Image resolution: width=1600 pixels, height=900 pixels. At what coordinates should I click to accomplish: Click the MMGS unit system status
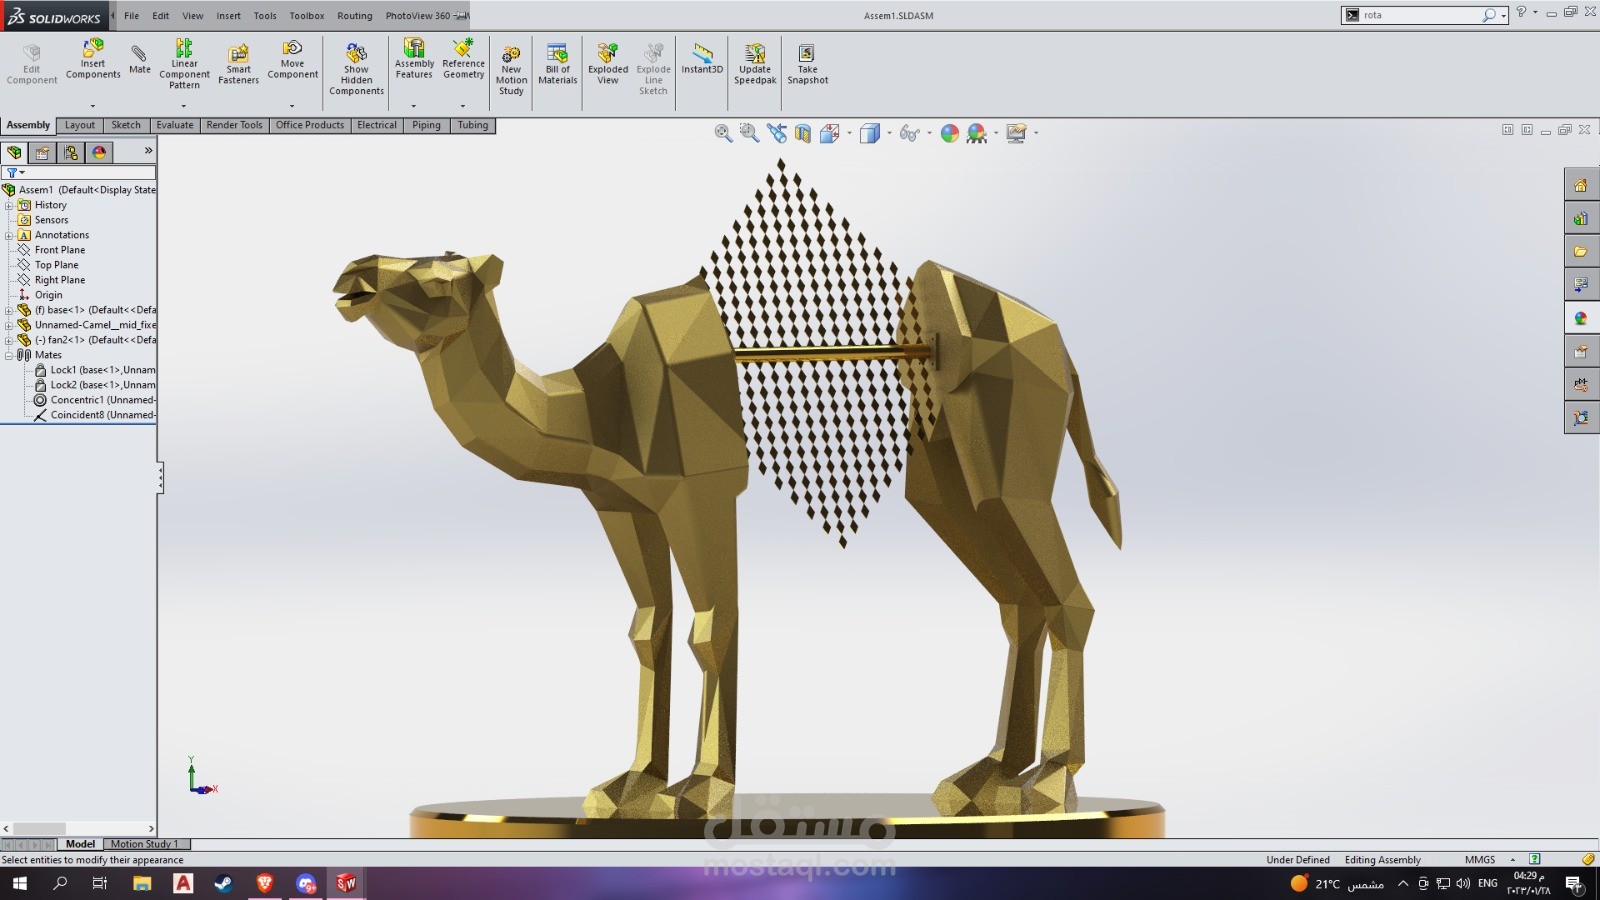point(1480,860)
